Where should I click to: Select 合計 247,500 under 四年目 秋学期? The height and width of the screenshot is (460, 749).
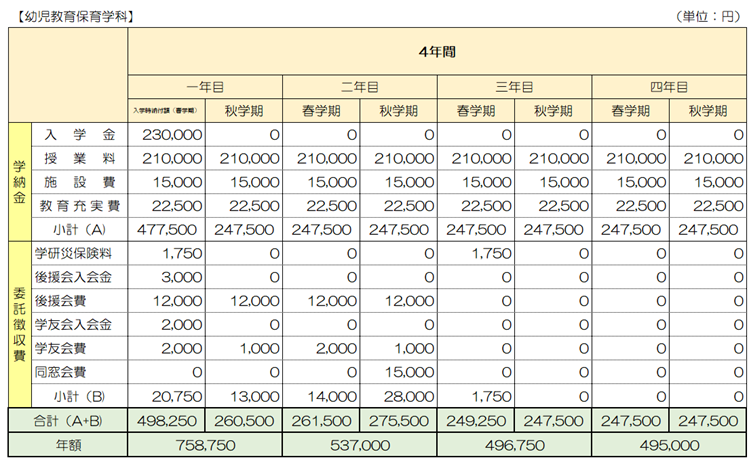[708, 421]
